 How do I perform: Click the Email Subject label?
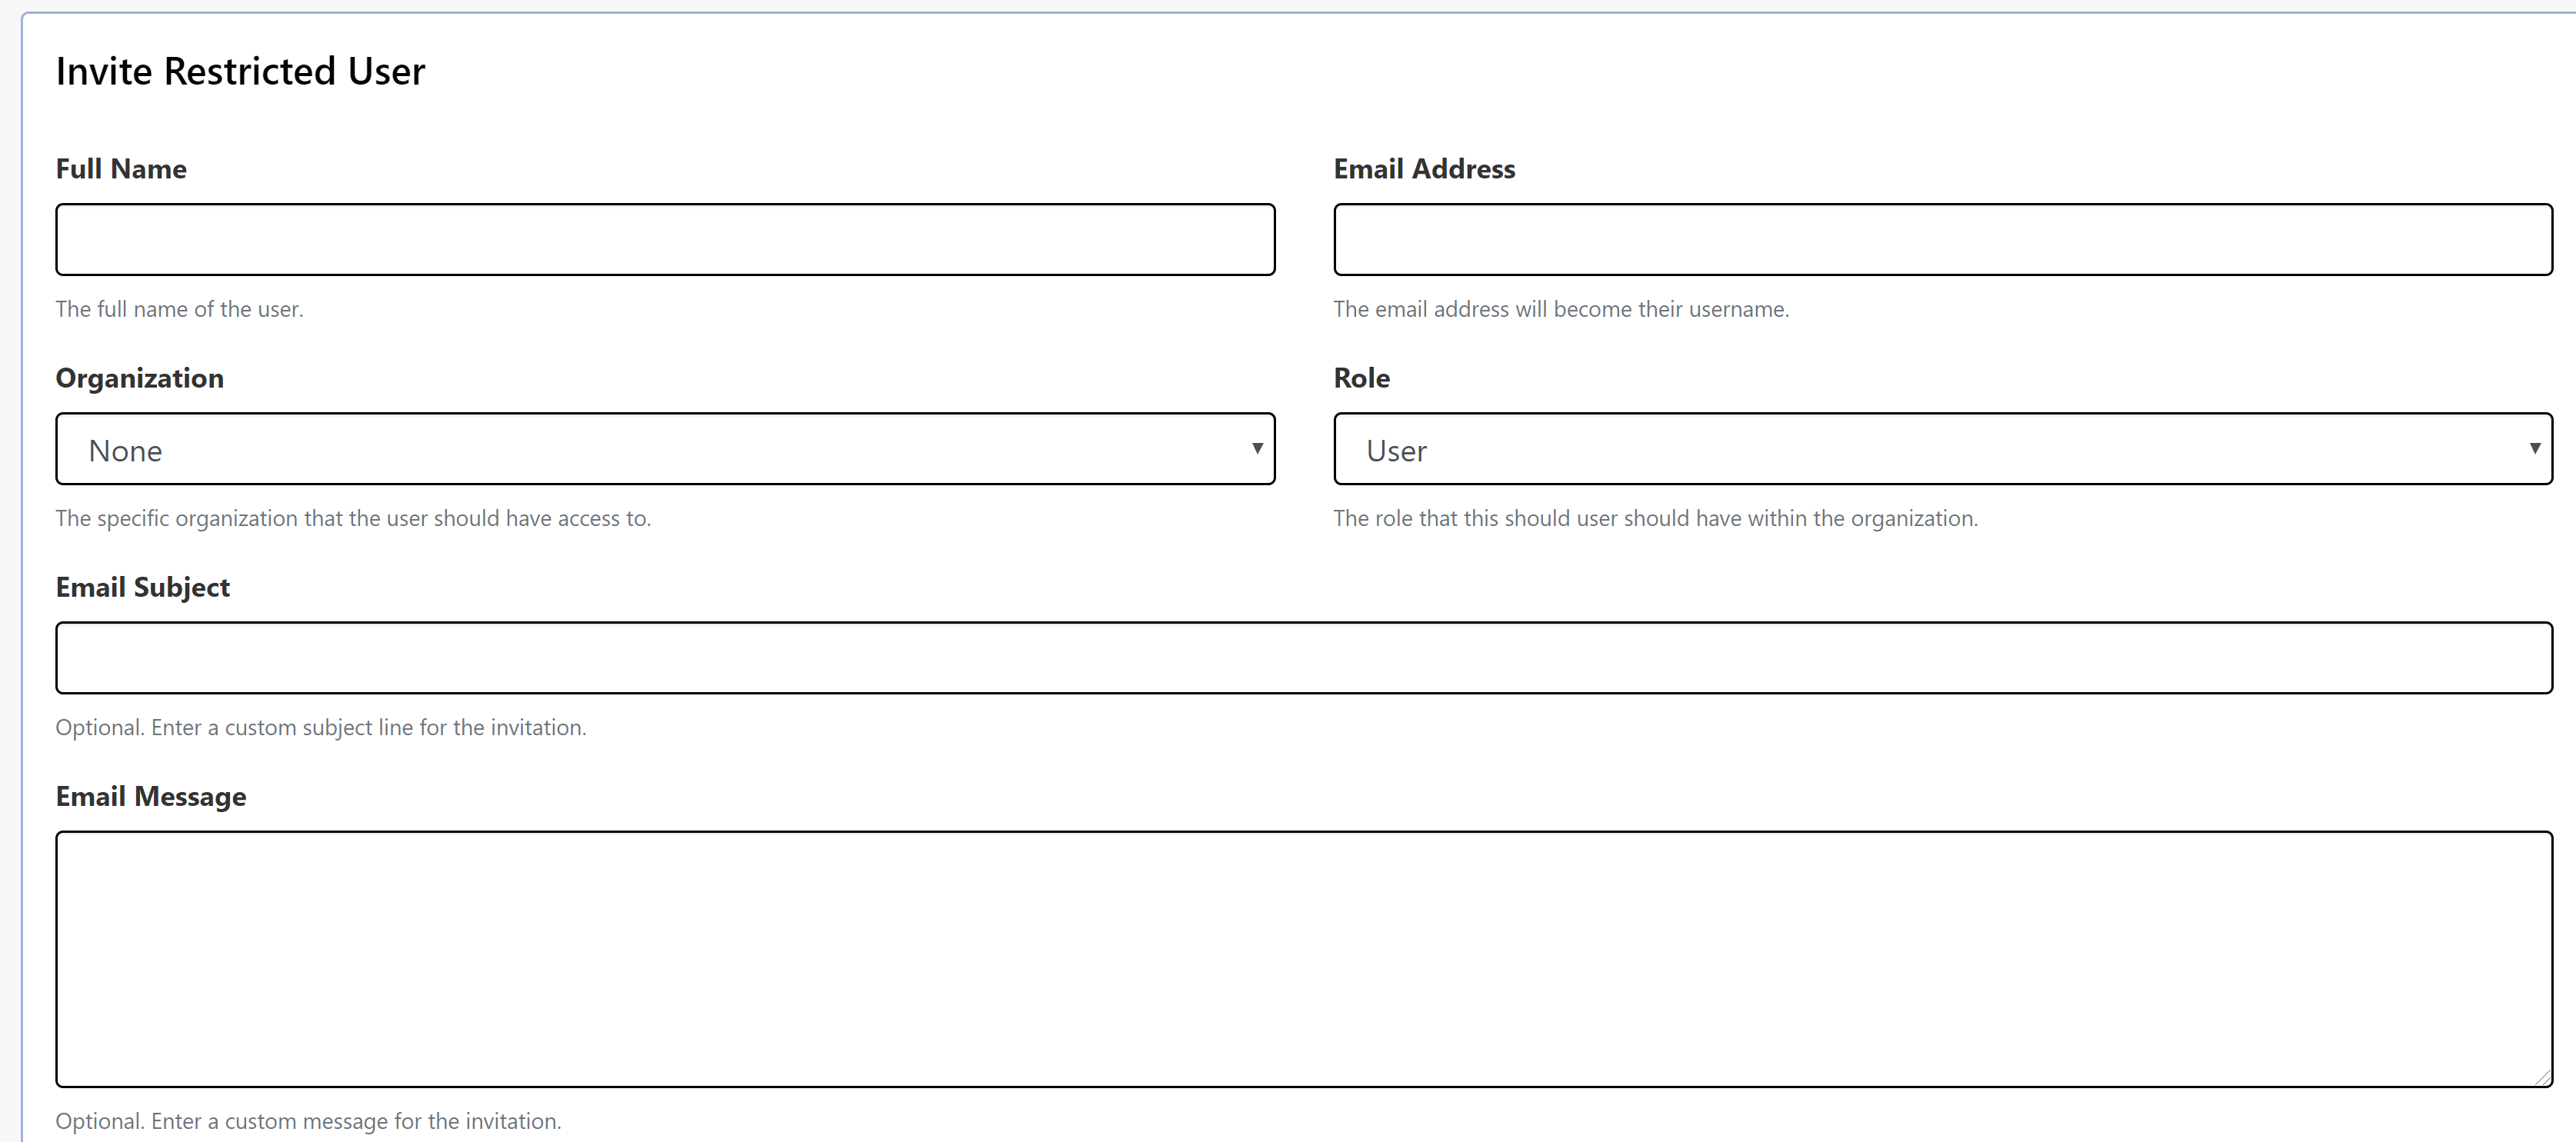(x=143, y=587)
